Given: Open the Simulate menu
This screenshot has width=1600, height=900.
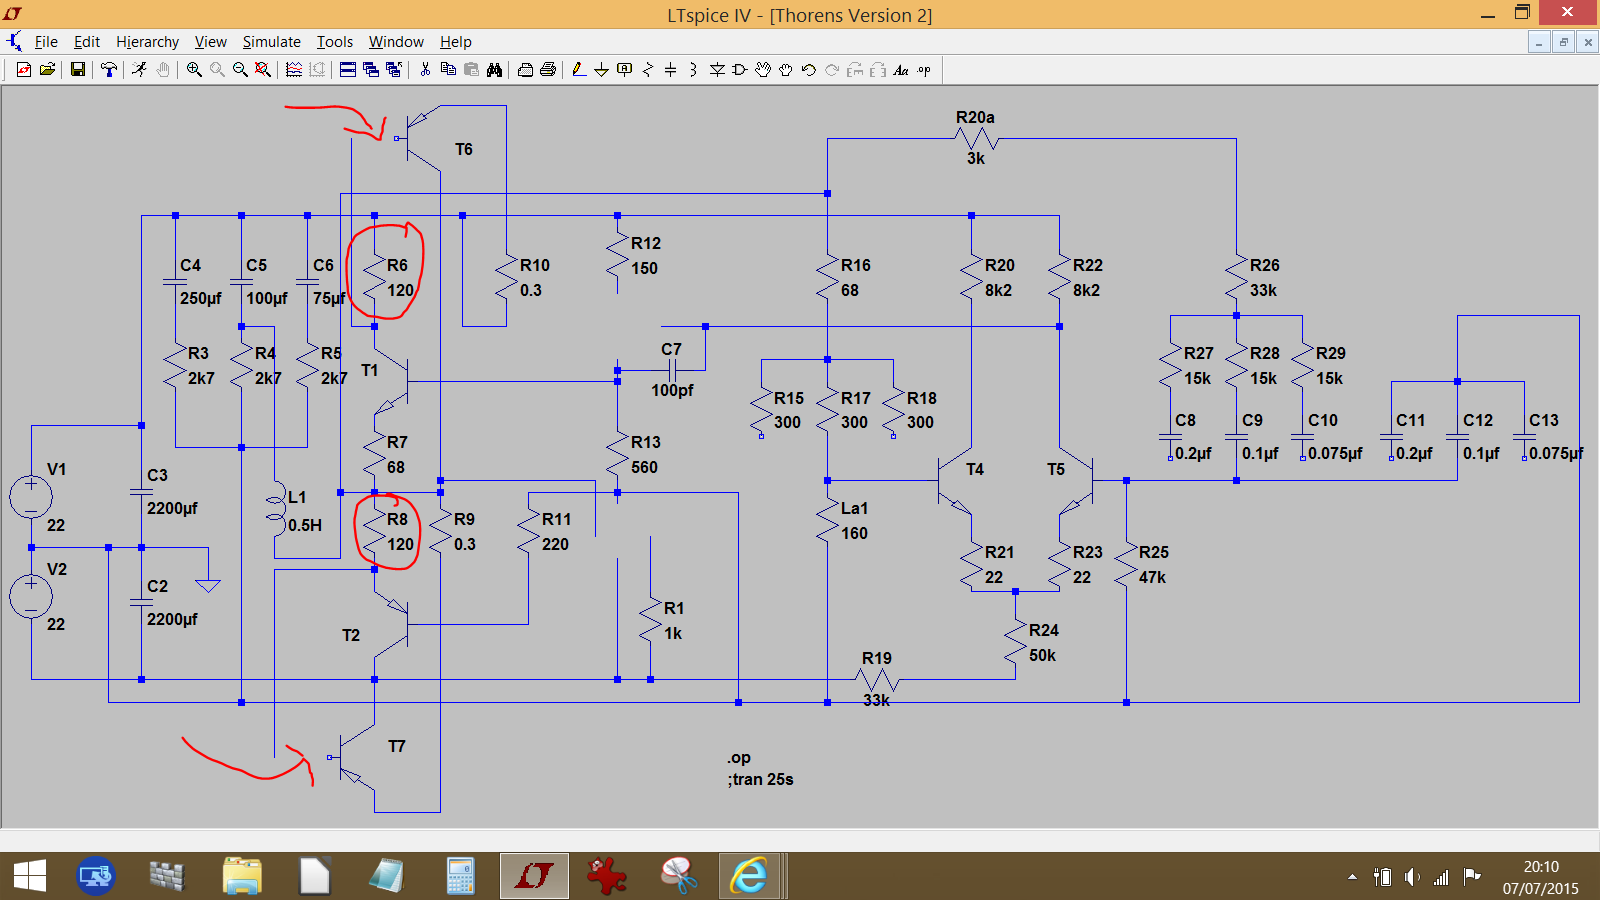Looking at the screenshot, I should (271, 42).
